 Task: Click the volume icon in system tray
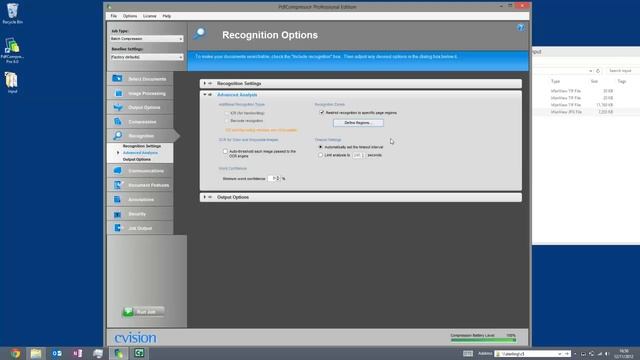coord(607,354)
